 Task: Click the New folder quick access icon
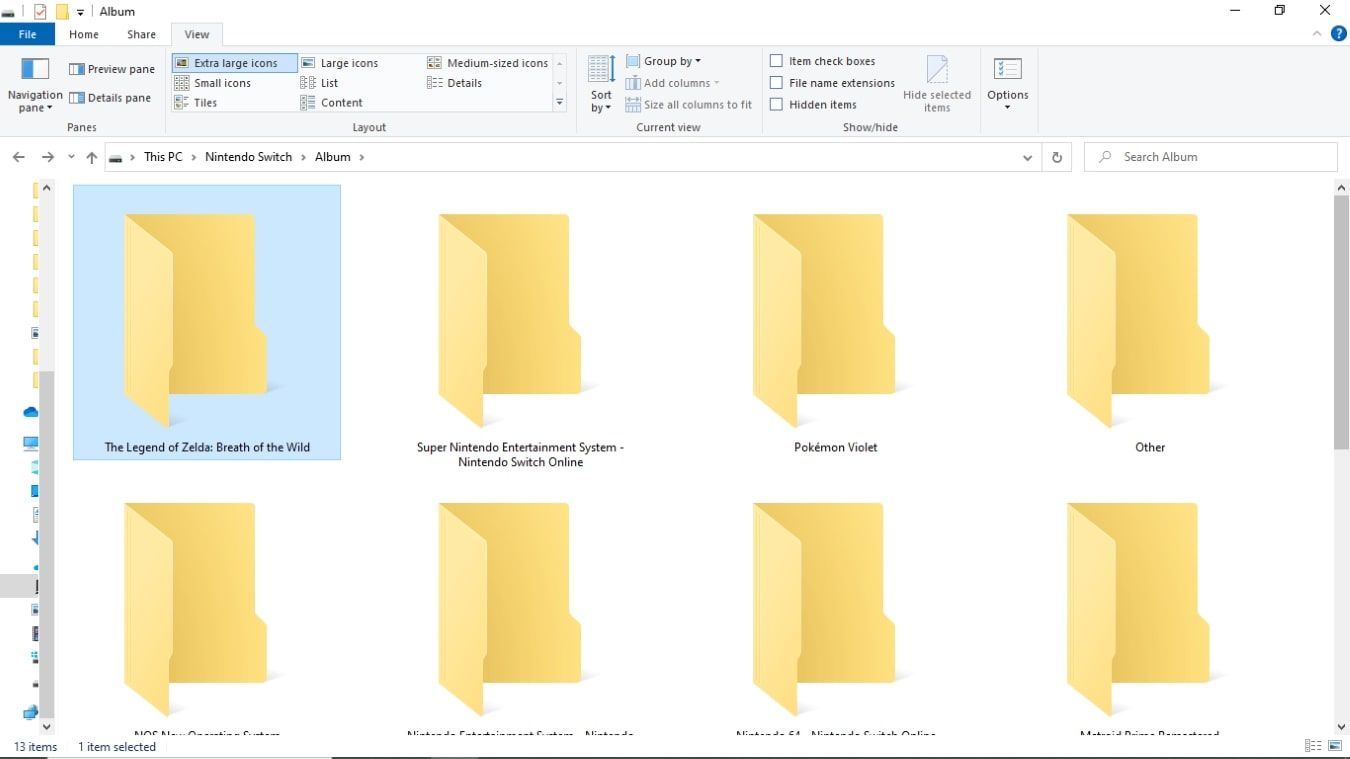pyautogui.click(x=62, y=12)
